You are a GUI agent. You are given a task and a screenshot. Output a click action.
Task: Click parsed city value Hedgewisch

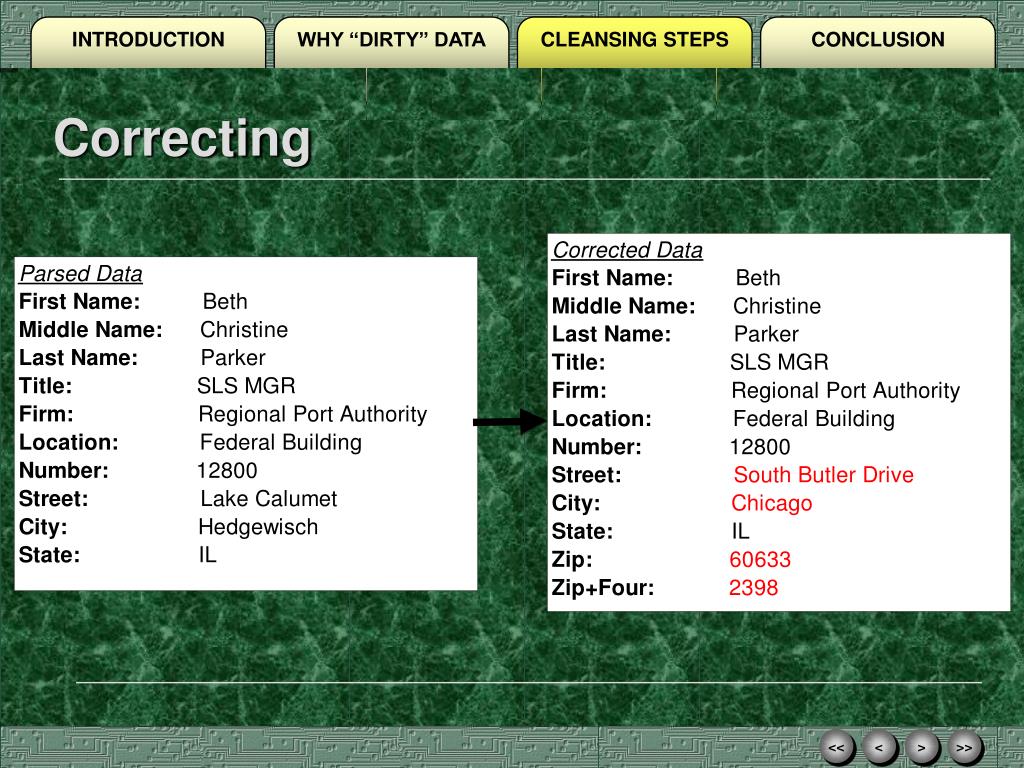click(x=258, y=527)
